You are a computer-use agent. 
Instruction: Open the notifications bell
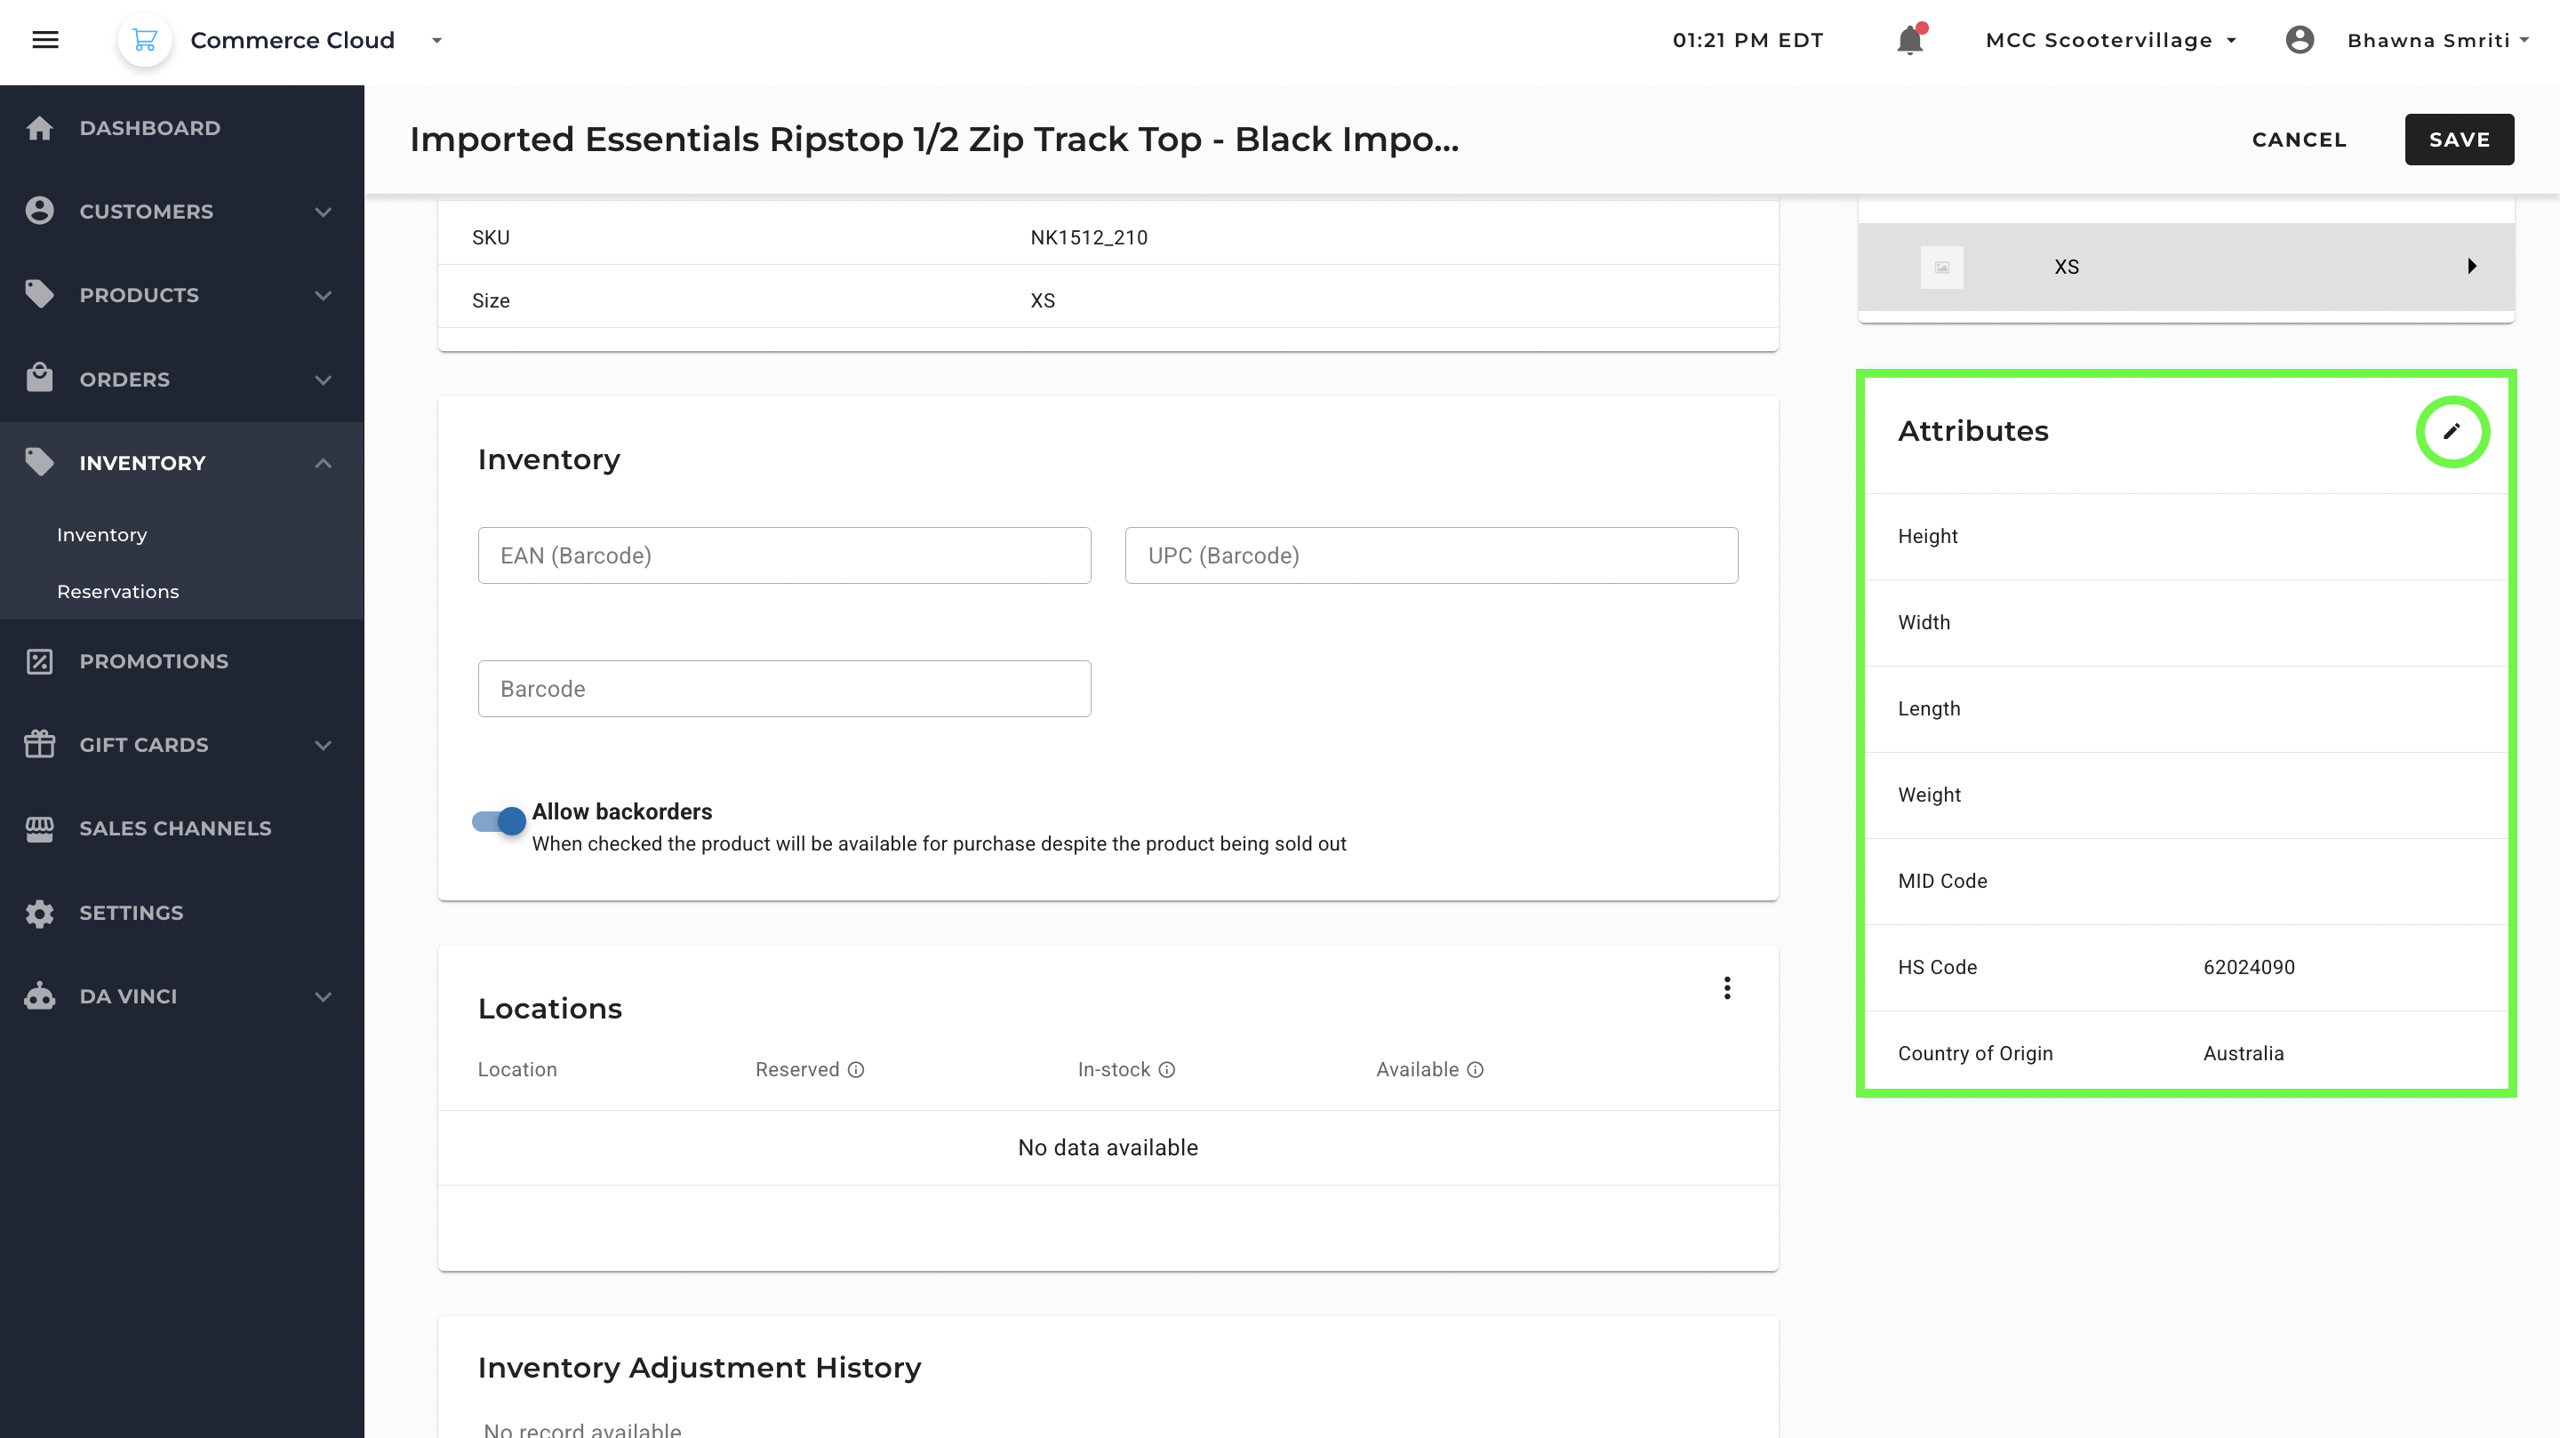coord(1909,40)
